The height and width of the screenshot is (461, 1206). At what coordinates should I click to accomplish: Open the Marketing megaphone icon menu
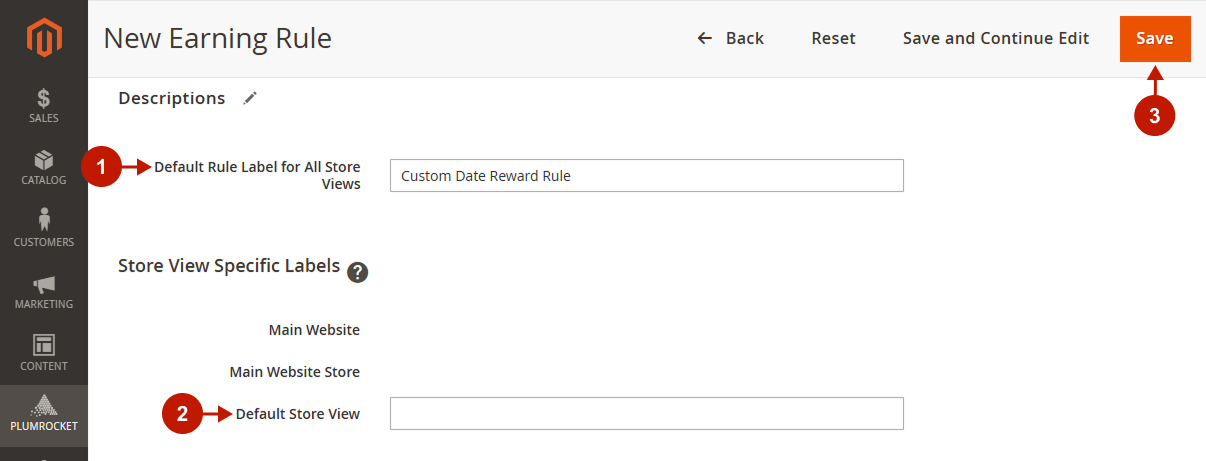[x=44, y=292]
